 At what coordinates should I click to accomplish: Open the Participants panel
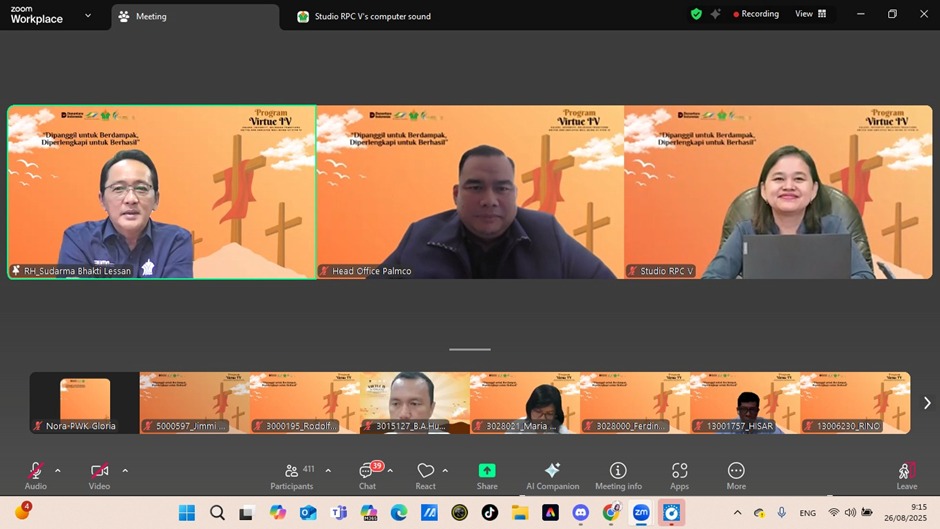click(x=292, y=474)
